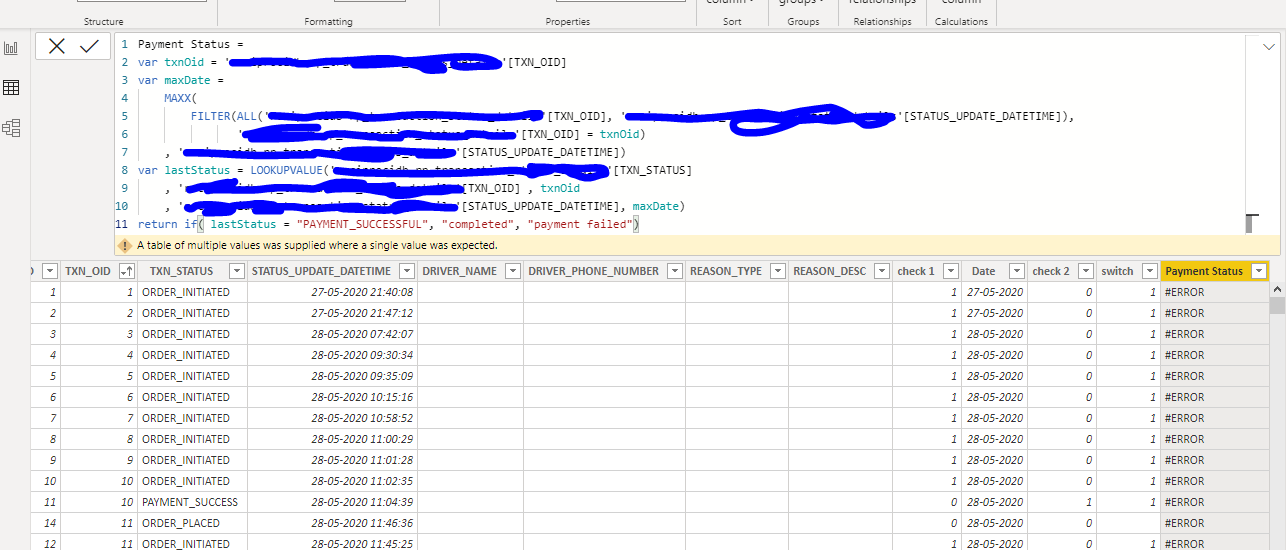
Task: Expand the formula bar with the chevron
Action: 1269,46
